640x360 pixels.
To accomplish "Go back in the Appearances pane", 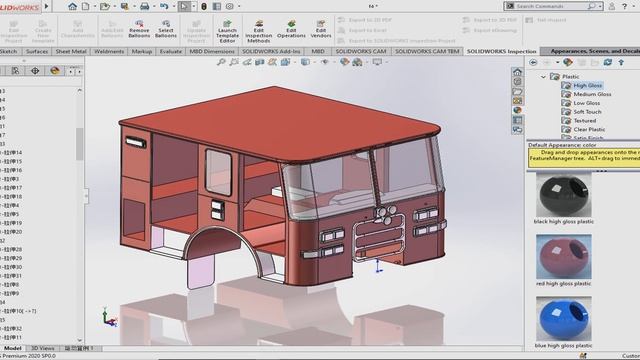I will 533,62.
